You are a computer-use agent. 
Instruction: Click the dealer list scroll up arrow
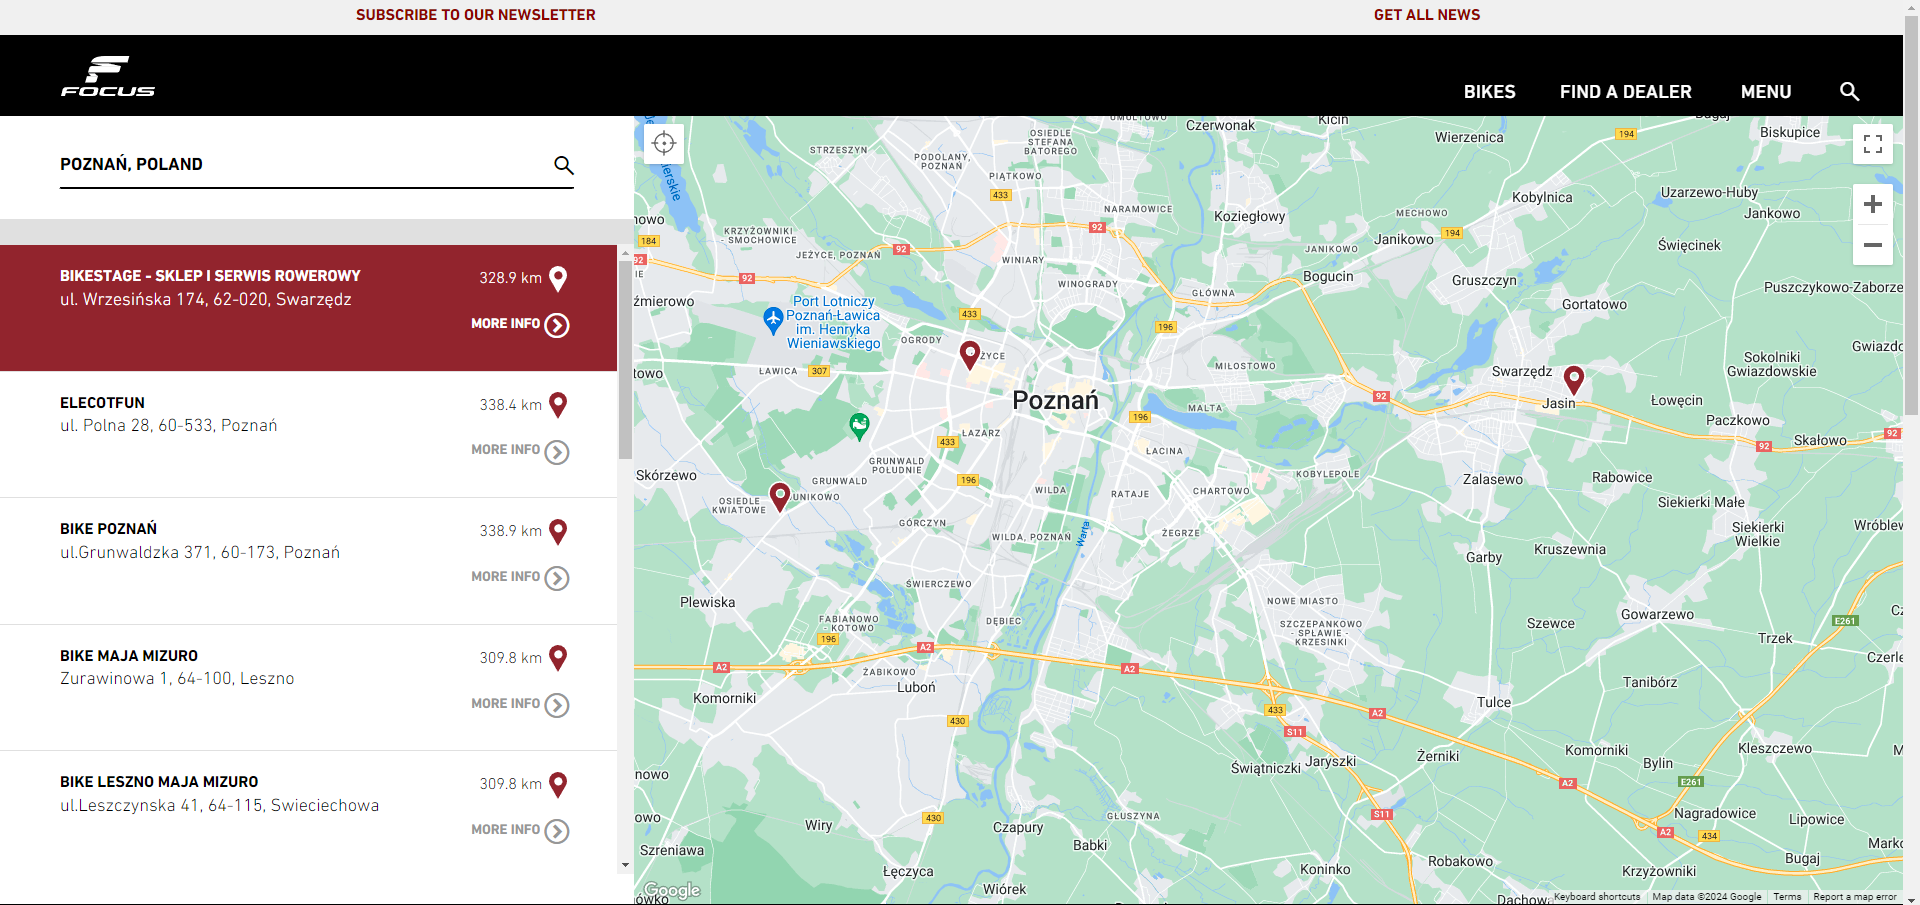click(x=625, y=253)
